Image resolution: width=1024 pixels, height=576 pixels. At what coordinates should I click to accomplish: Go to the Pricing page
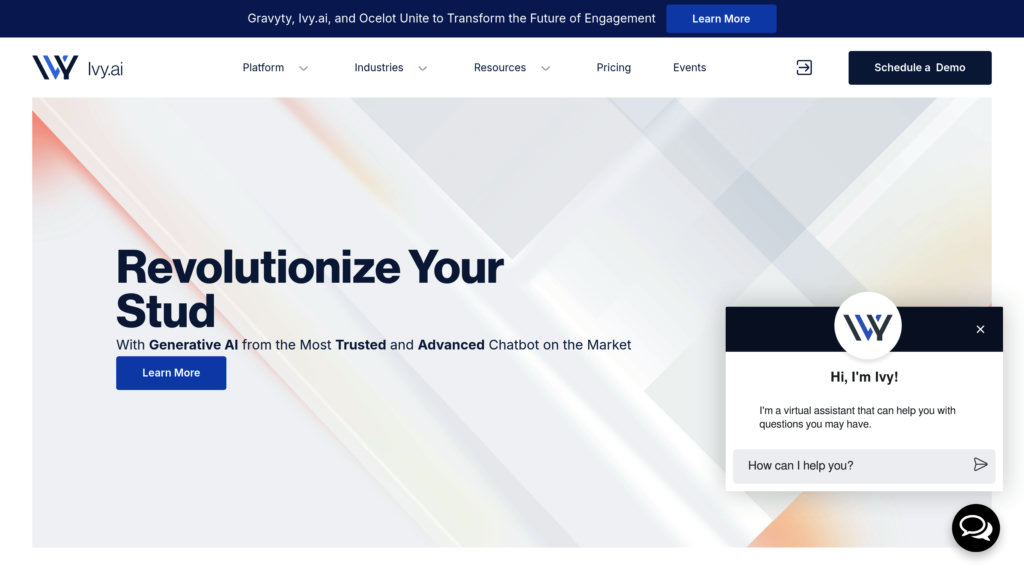point(613,68)
